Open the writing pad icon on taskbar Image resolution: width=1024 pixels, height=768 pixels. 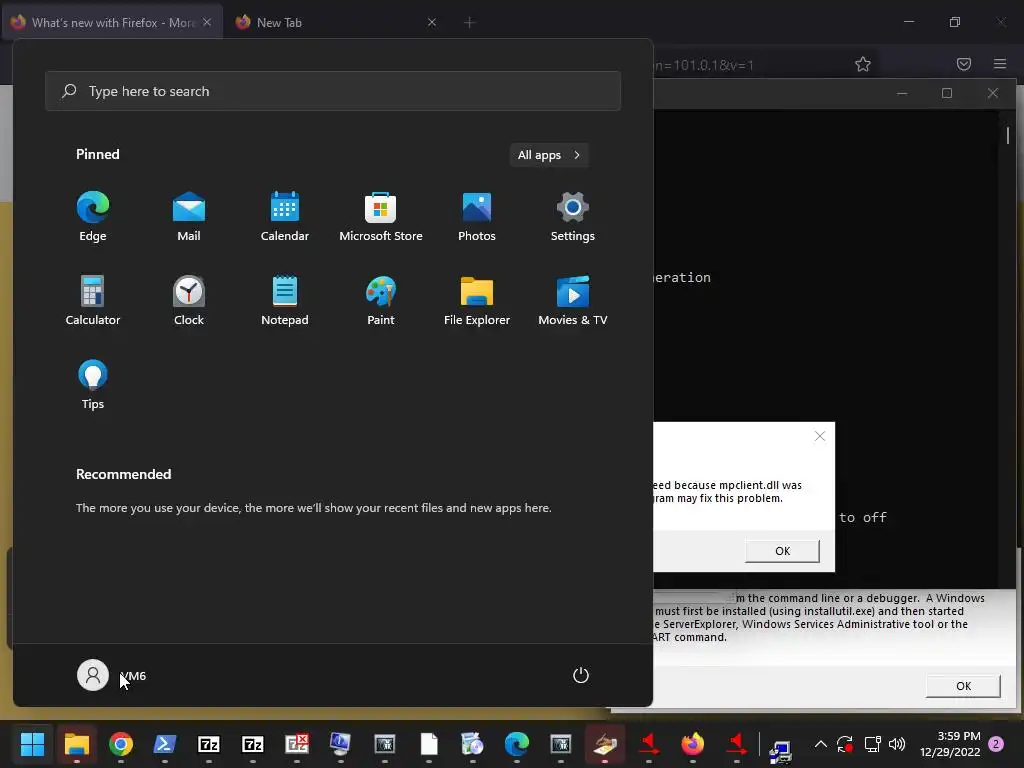[x=605, y=744]
